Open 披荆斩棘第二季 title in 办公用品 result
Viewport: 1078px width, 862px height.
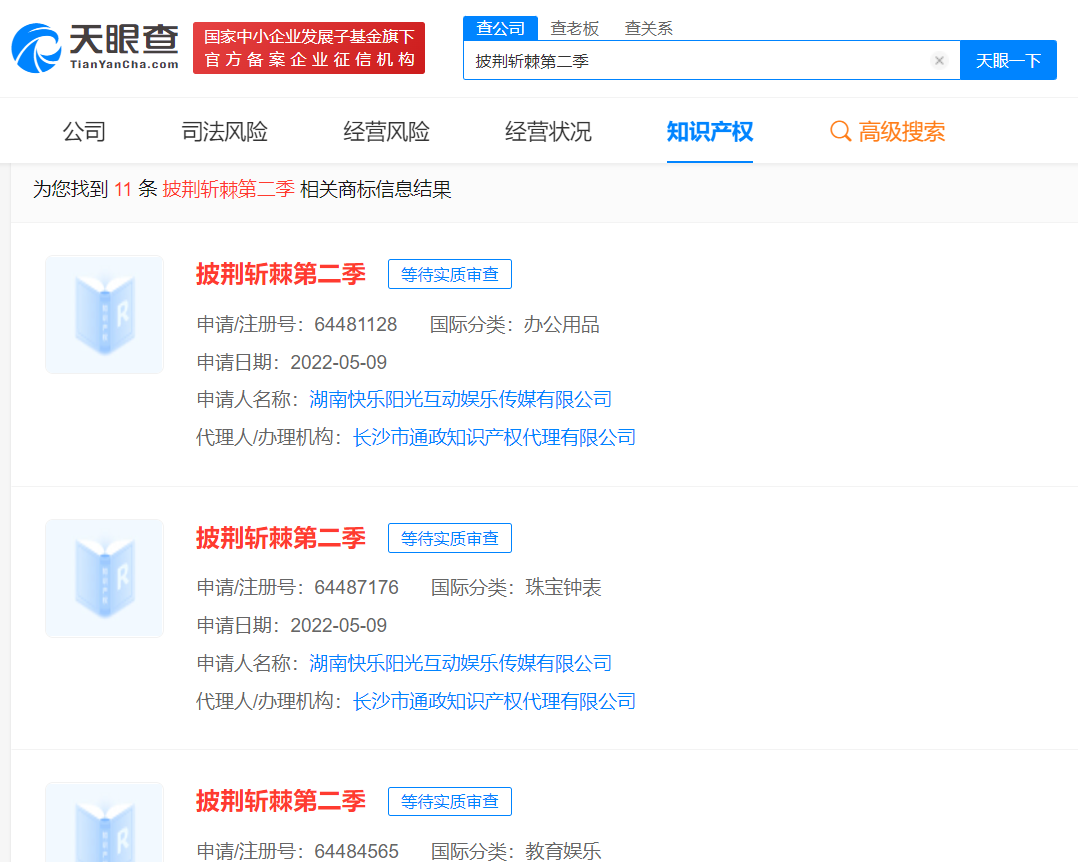pyautogui.click(x=280, y=274)
